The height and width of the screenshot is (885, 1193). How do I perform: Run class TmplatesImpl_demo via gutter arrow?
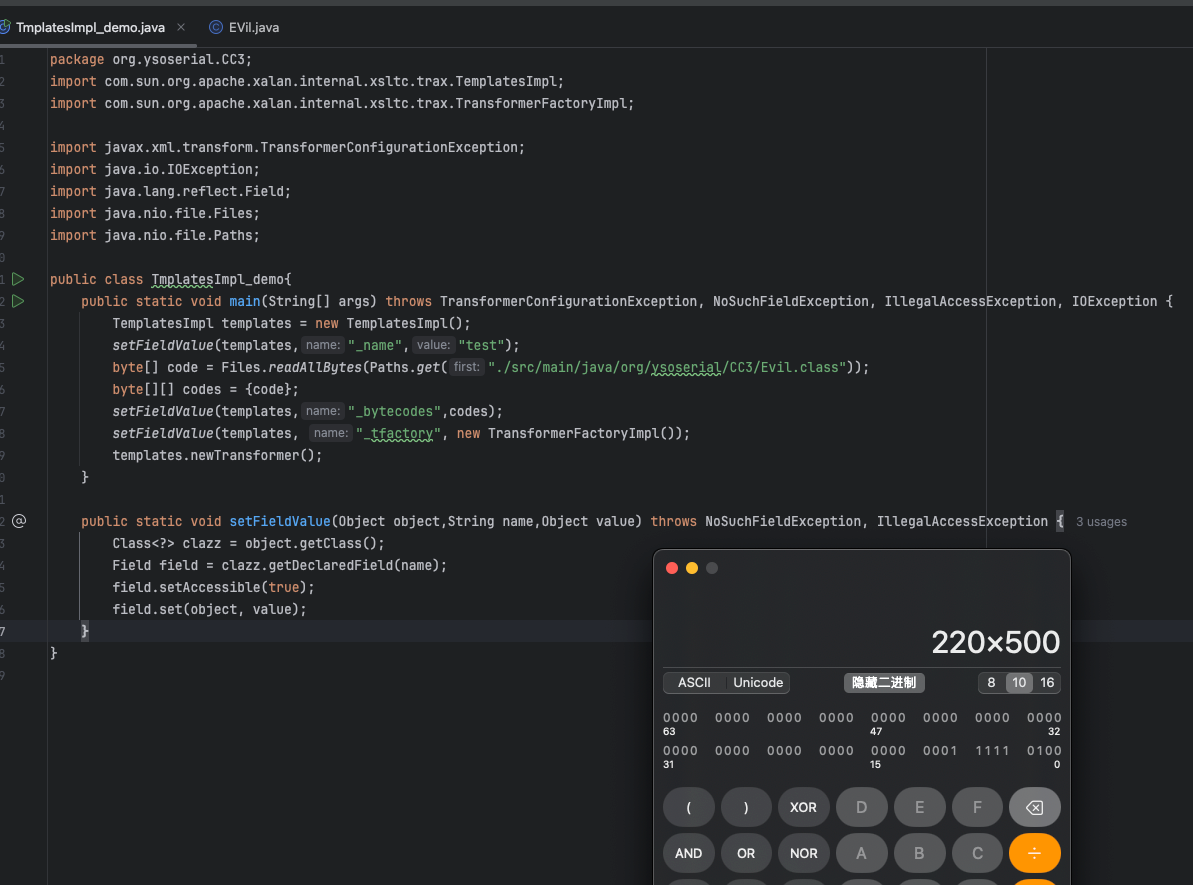coord(18,279)
